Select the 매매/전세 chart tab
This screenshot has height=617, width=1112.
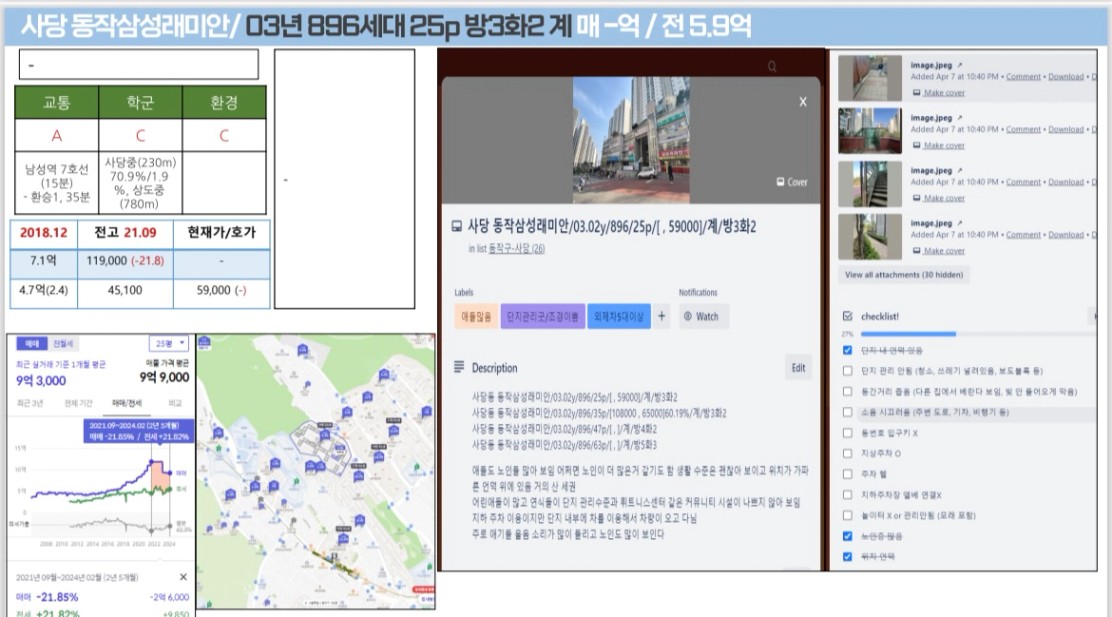click(x=127, y=403)
